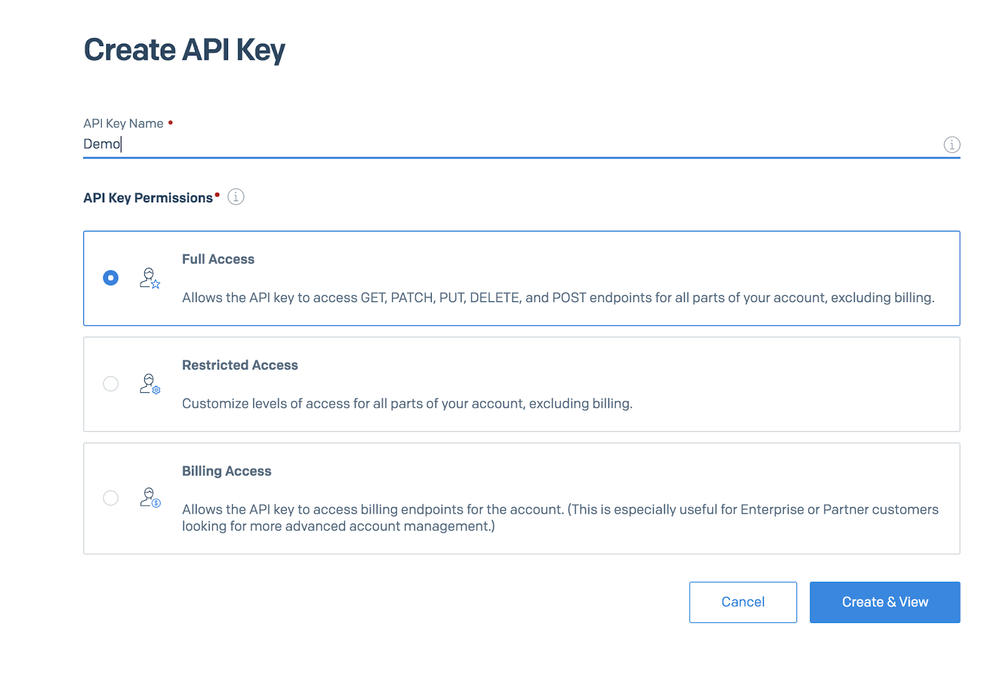
Task: Select the Full Access radio button
Action: click(x=110, y=278)
